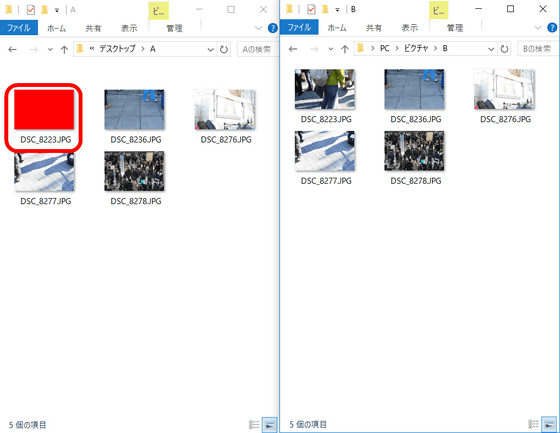This screenshot has width=560, height=433.
Task: Click window A title bar folder icon
Action: 8,10
